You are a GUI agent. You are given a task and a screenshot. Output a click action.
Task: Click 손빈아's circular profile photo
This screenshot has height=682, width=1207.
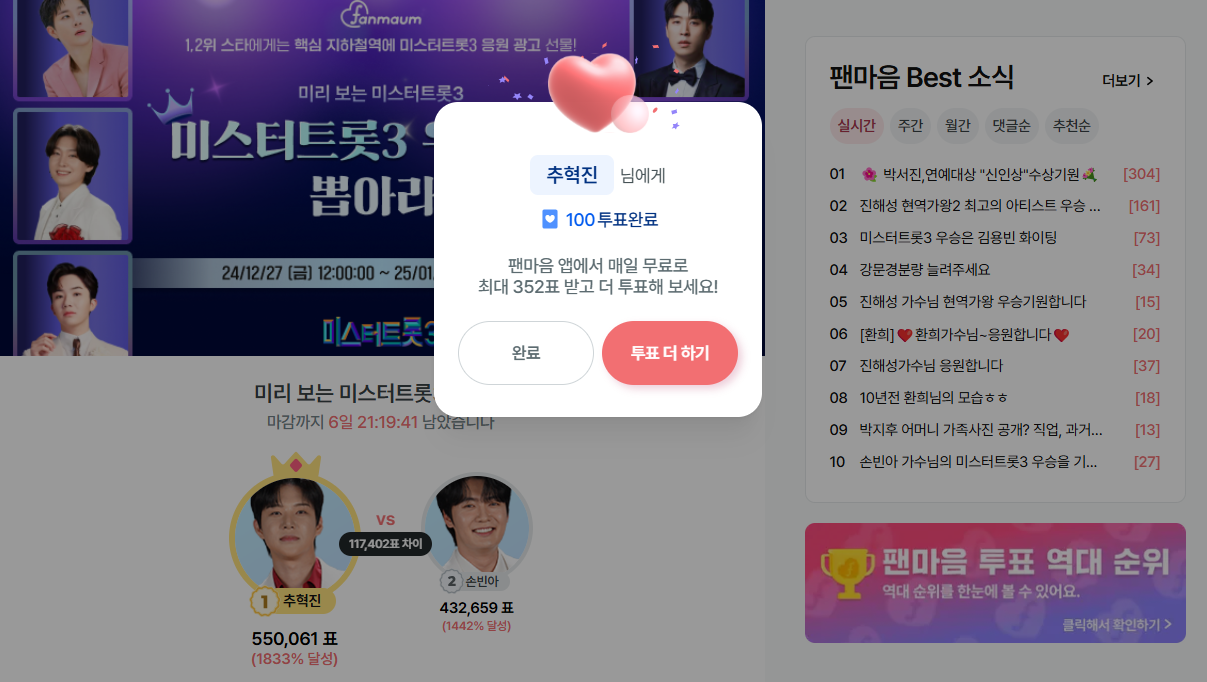[x=476, y=526]
